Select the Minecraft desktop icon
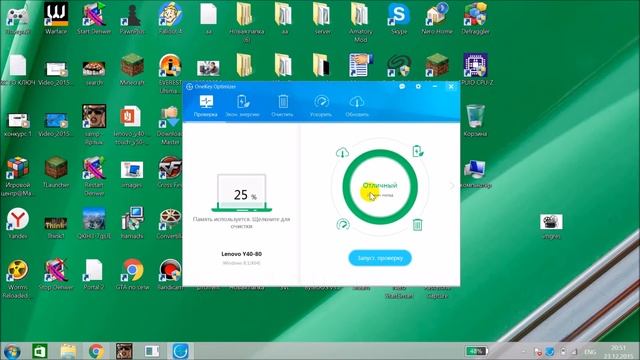Image resolution: width=640 pixels, height=360 pixels. (x=132, y=69)
